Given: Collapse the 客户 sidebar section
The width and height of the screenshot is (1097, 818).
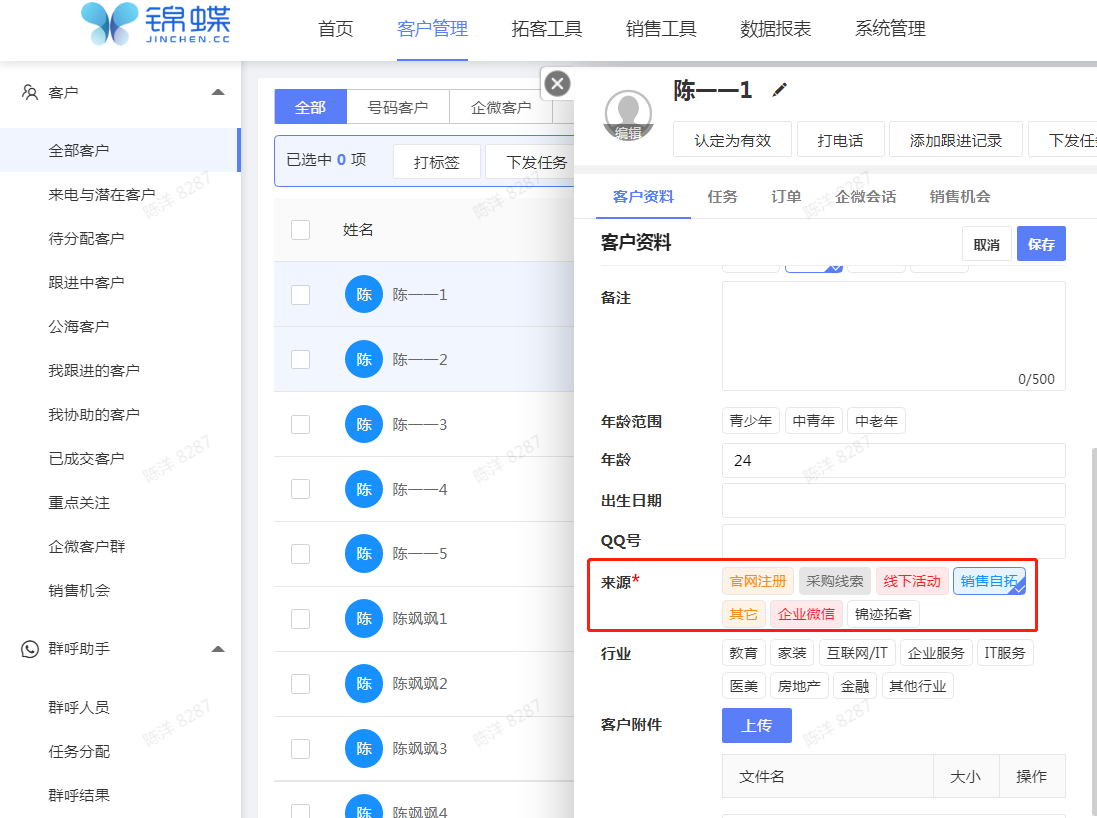Looking at the screenshot, I should coord(218,92).
